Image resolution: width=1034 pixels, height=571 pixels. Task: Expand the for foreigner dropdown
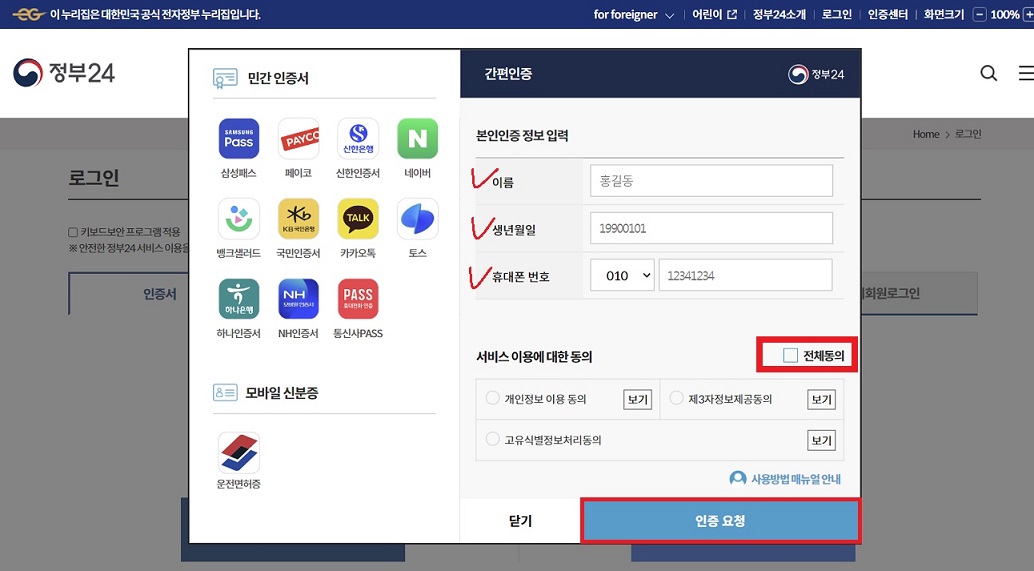point(634,15)
